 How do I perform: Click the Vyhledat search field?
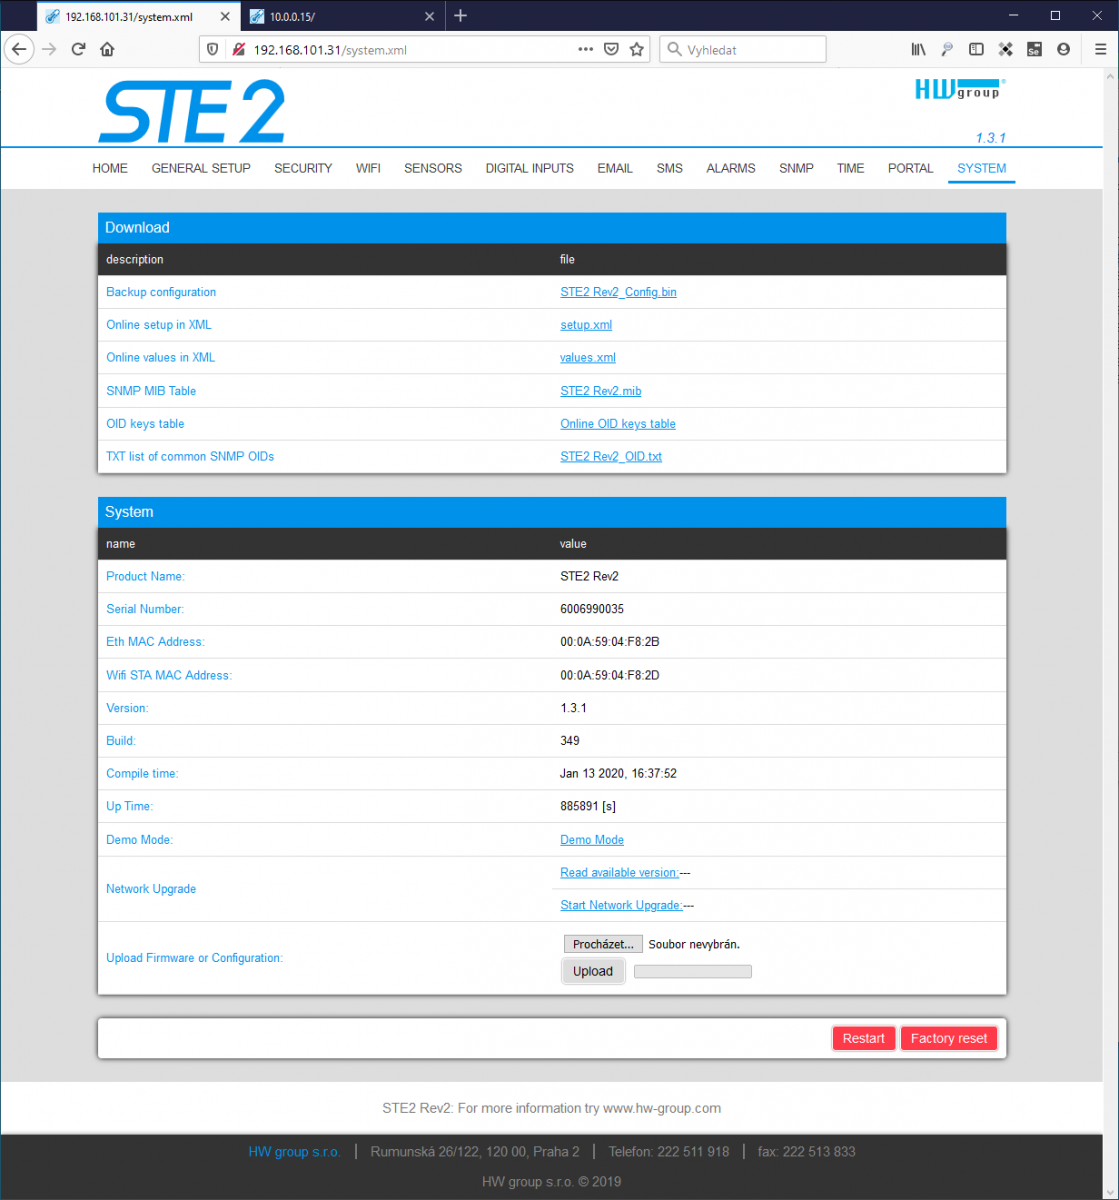click(x=743, y=49)
